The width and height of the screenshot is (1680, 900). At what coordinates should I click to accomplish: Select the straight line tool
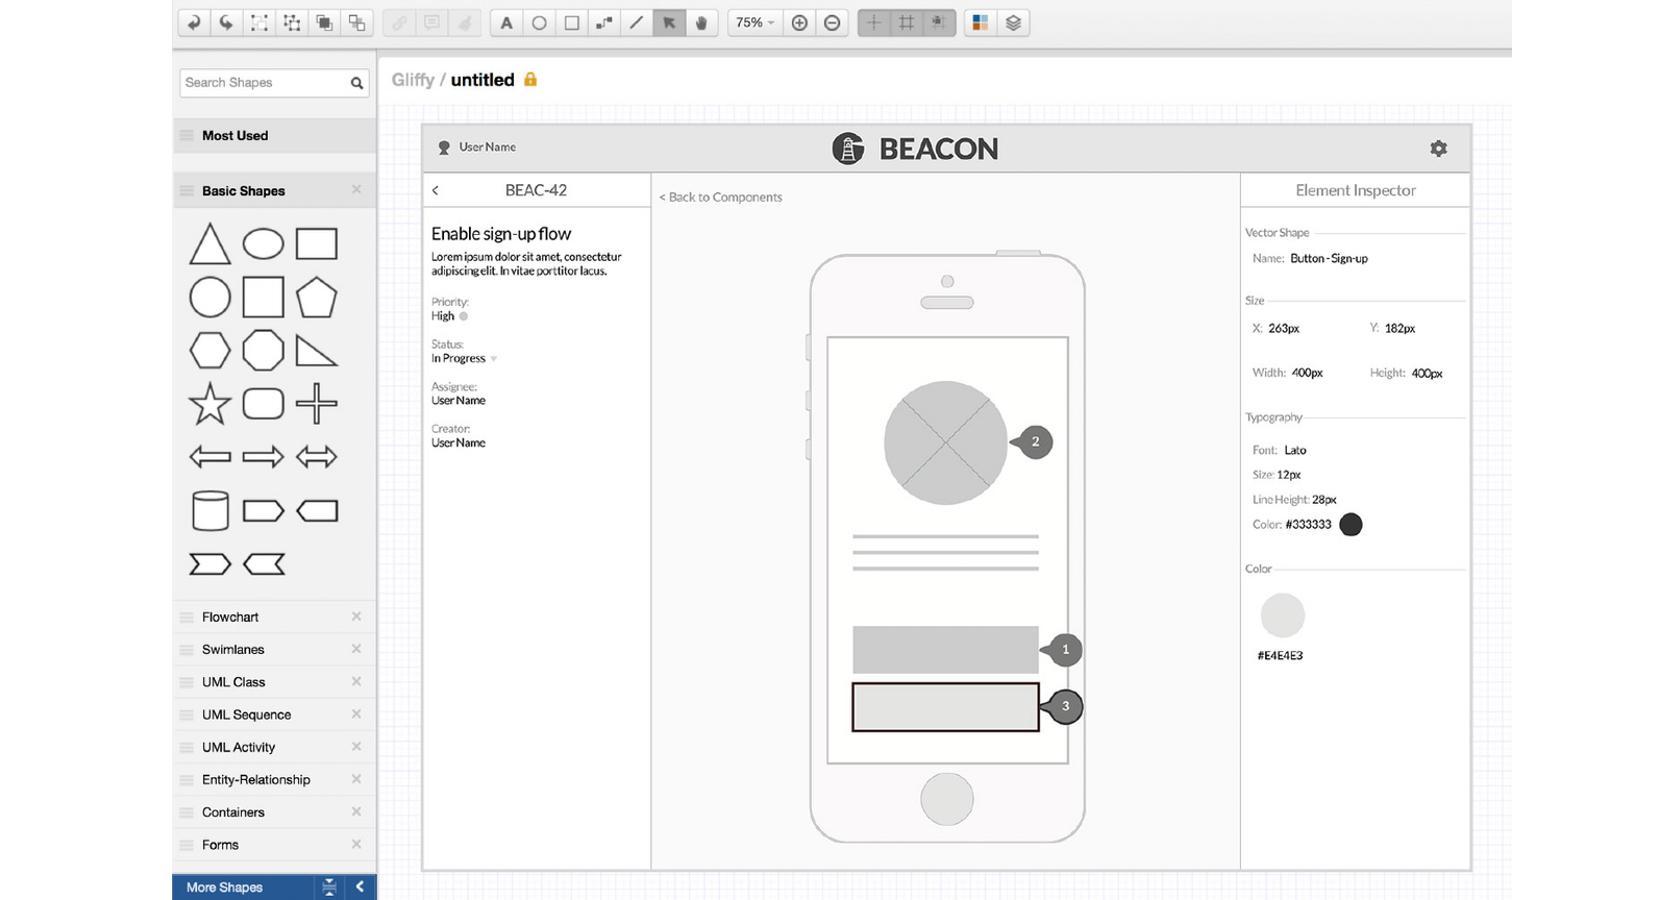pos(636,23)
